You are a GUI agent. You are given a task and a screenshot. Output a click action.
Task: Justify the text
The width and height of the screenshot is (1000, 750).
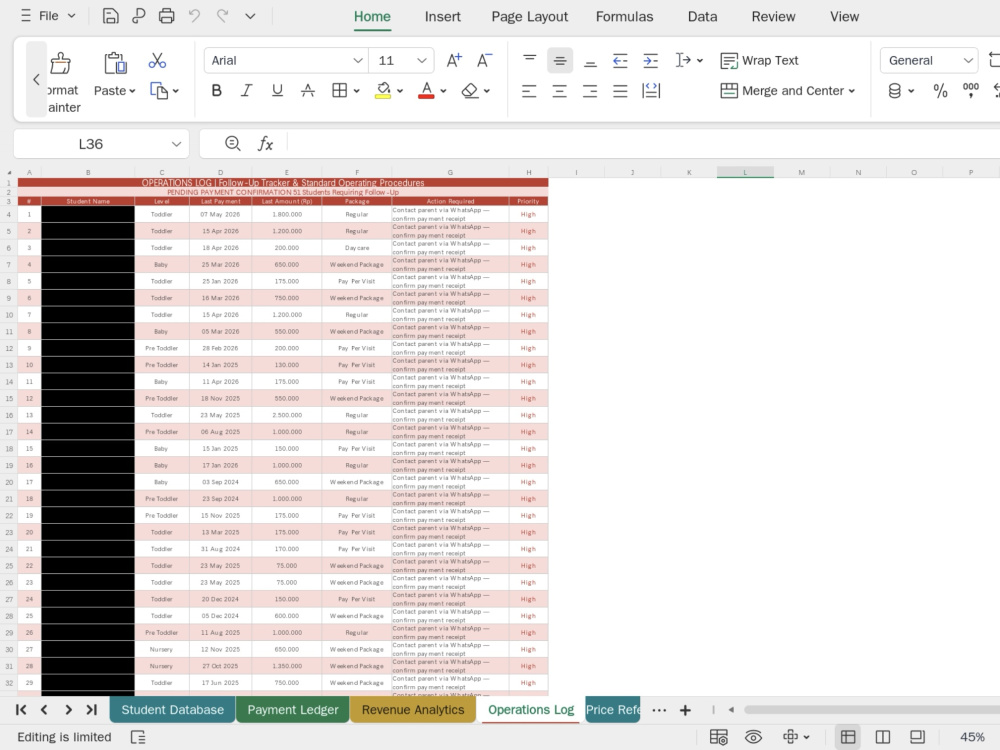click(x=620, y=91)
